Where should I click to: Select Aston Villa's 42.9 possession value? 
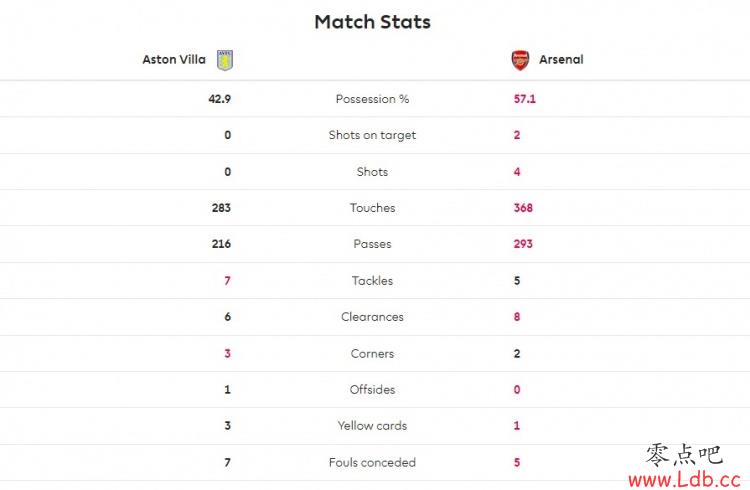(x=220, y=99)
